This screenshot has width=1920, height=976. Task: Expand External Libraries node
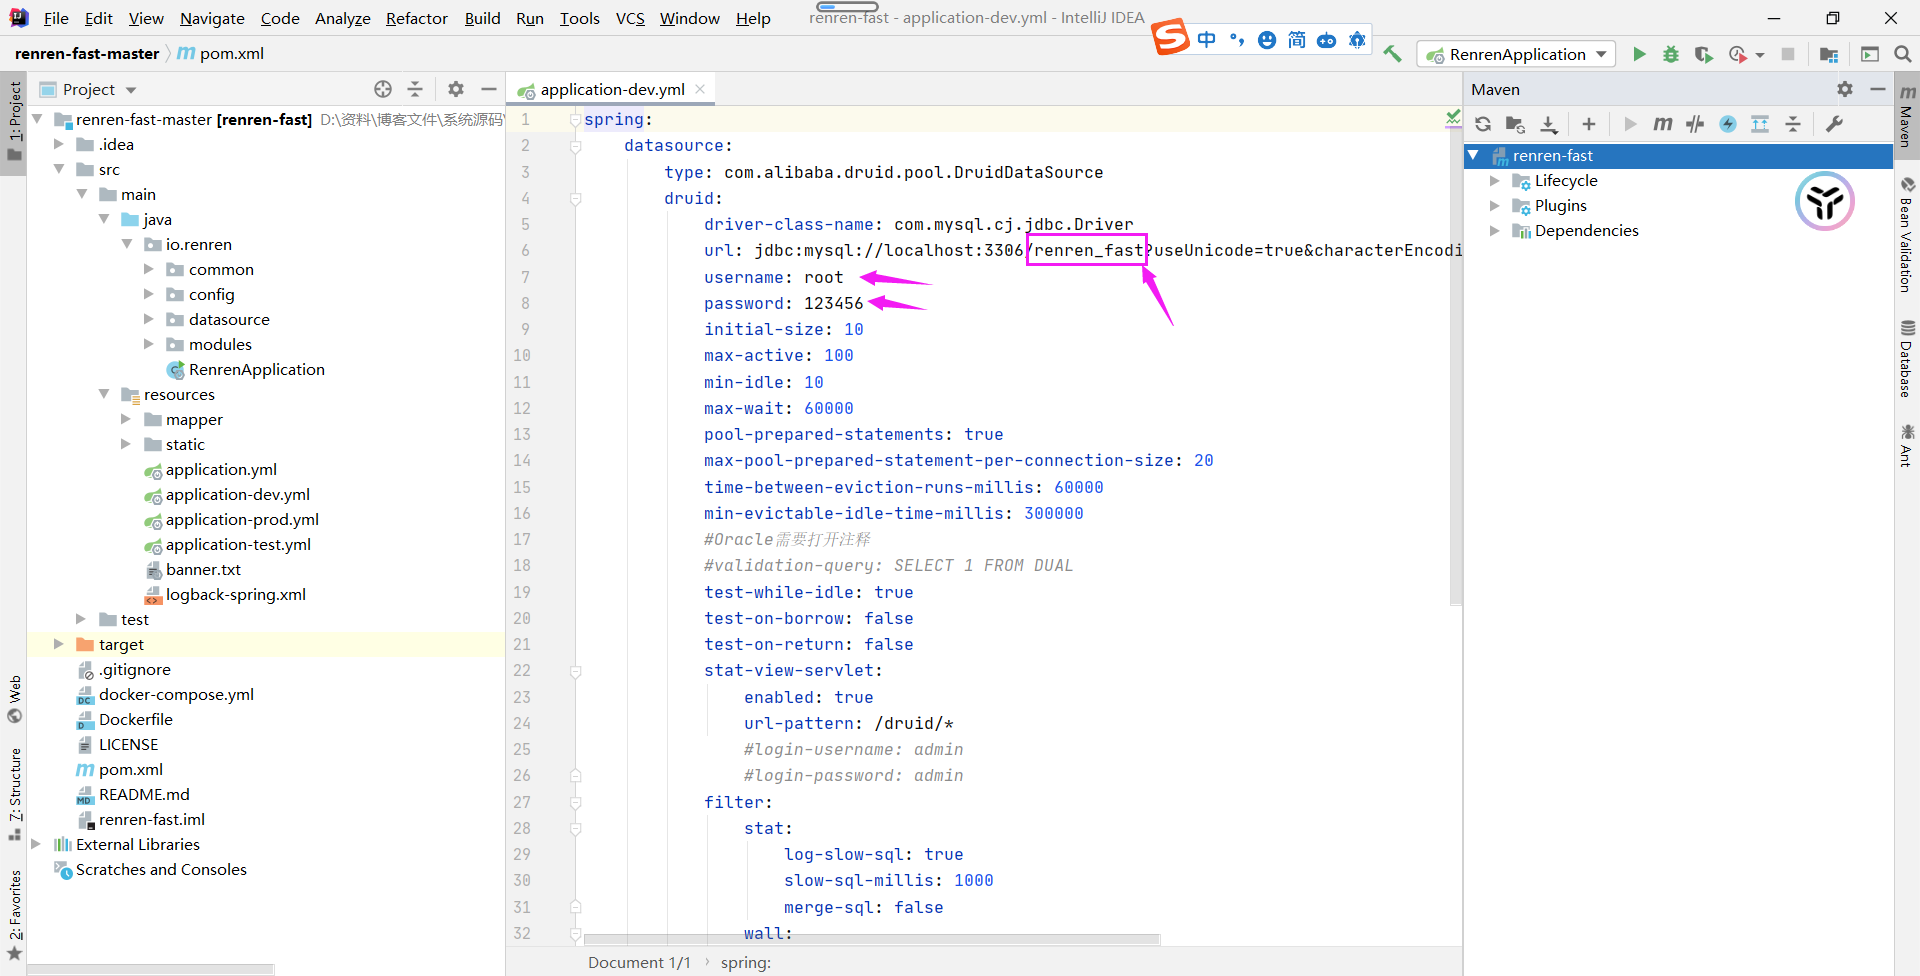pyautogui.click(x=36, y=844)
